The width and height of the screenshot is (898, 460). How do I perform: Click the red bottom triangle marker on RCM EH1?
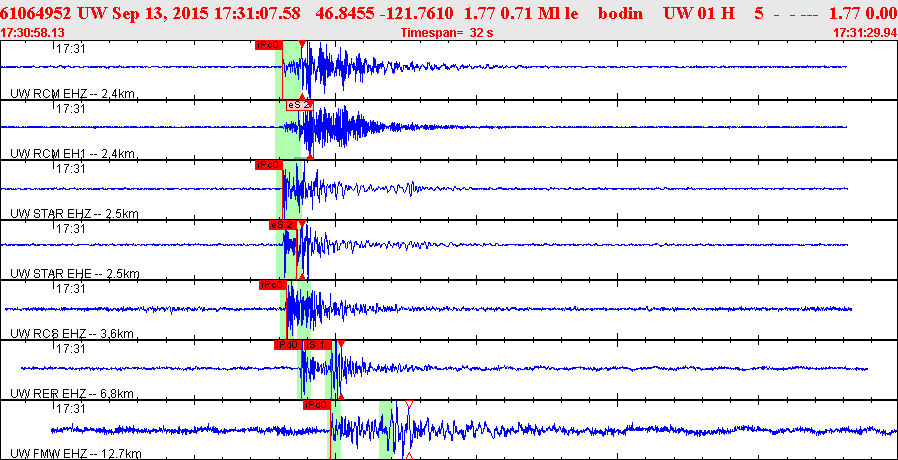310,156
